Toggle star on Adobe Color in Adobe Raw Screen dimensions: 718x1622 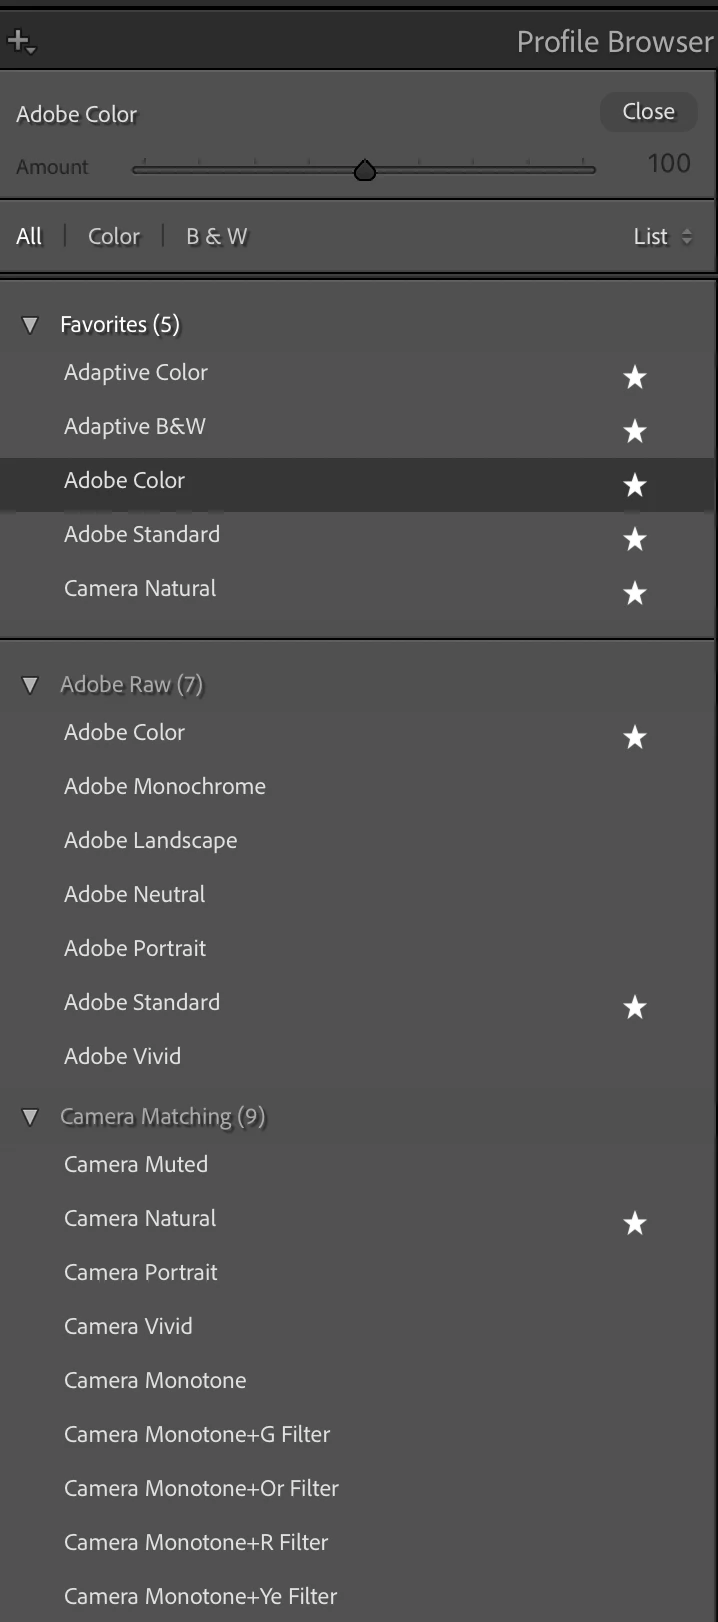tap(635, 737)
